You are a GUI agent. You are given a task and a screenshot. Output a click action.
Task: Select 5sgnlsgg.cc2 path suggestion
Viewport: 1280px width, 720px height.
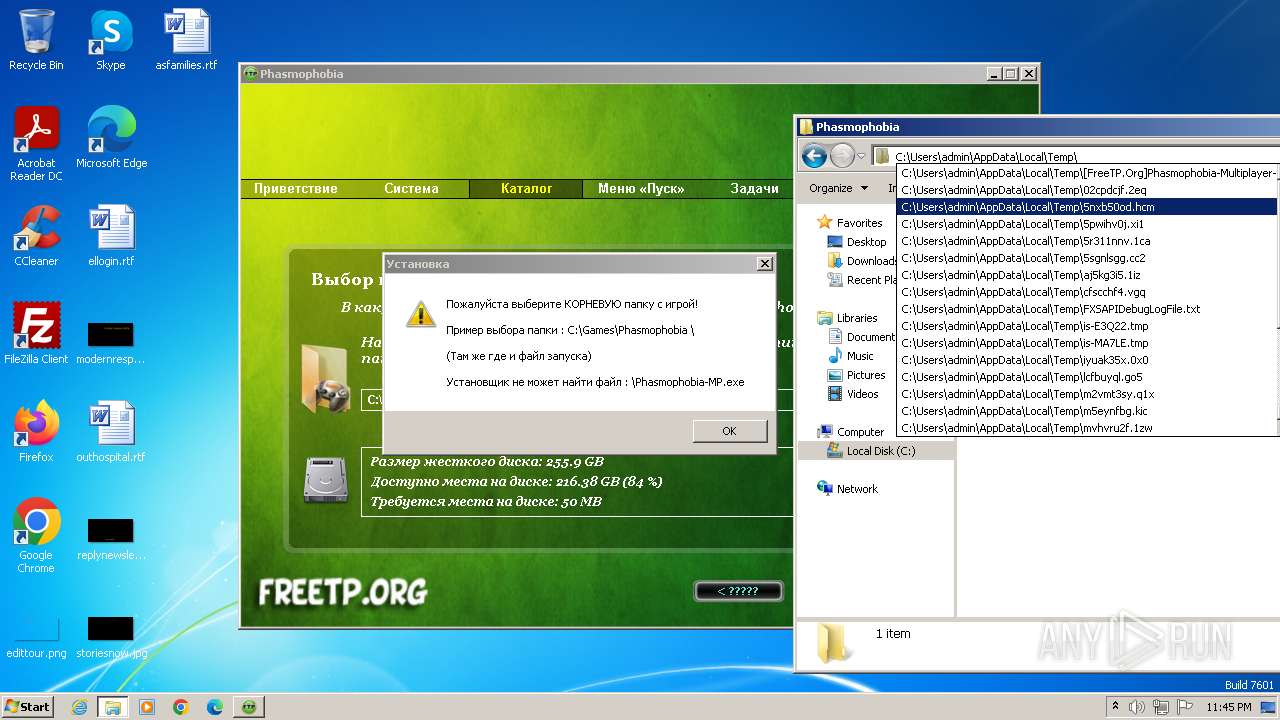[1088, 258]
